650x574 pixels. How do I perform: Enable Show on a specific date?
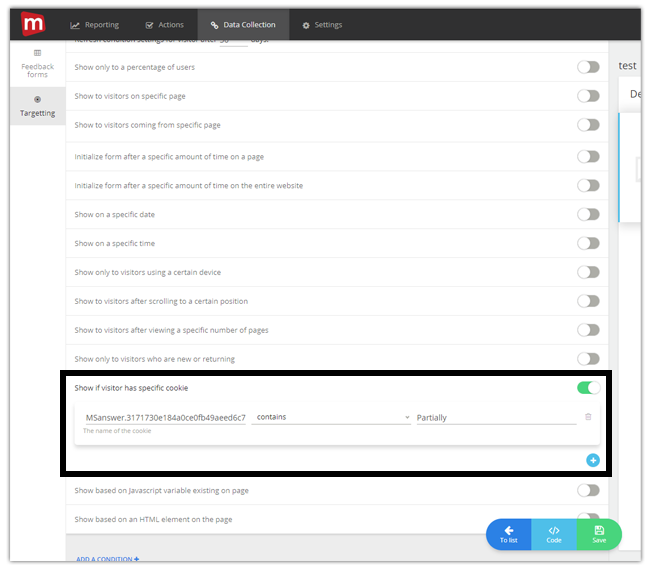point(588,215)
